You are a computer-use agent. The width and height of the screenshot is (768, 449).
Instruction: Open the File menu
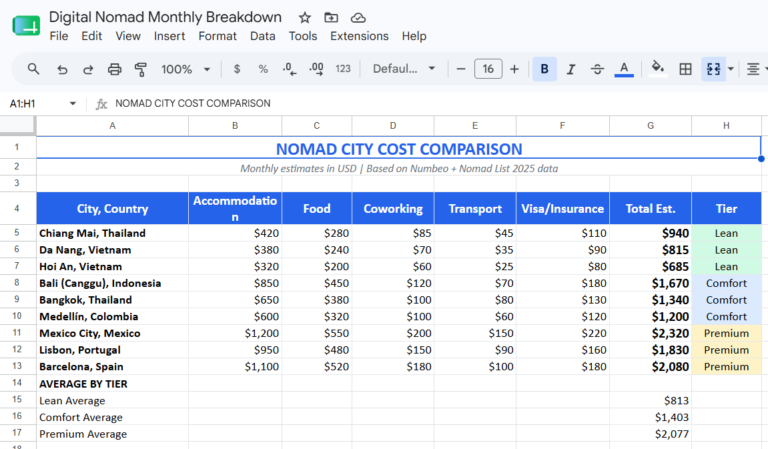pyautogui.click(x=59, y=36)
